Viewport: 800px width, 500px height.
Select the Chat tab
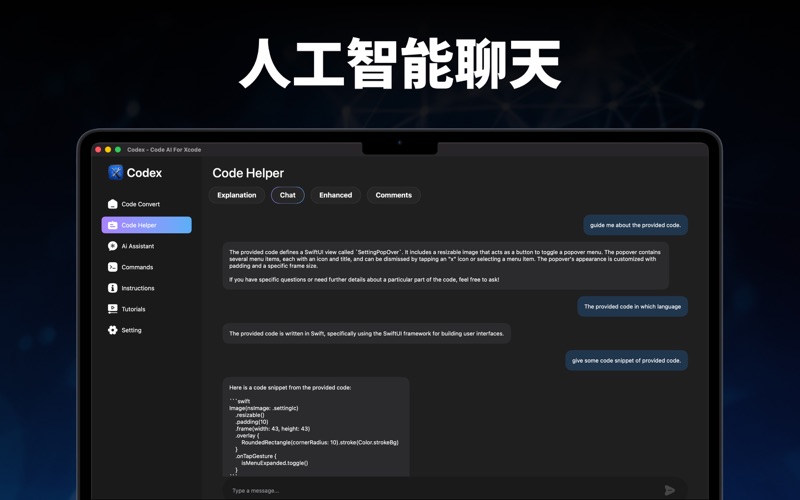[x=288, y=195]
